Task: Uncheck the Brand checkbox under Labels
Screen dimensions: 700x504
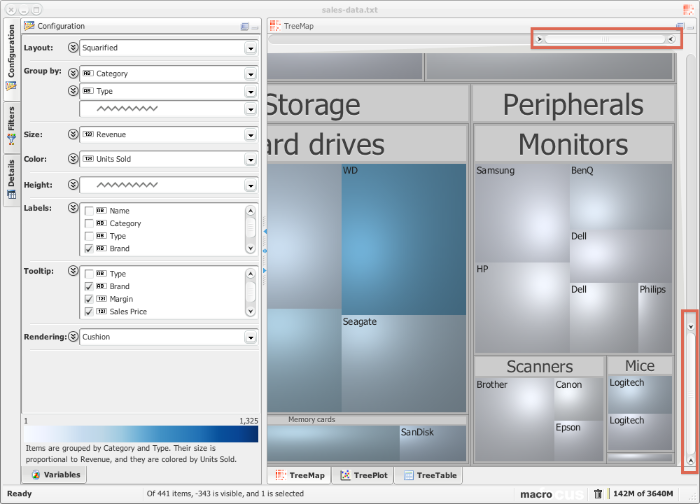Action: coord(90,248)
